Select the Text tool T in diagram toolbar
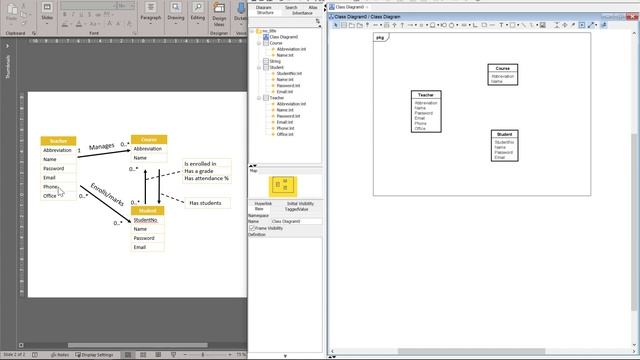This screenshot has width=640, height=360. pos(501,25)
